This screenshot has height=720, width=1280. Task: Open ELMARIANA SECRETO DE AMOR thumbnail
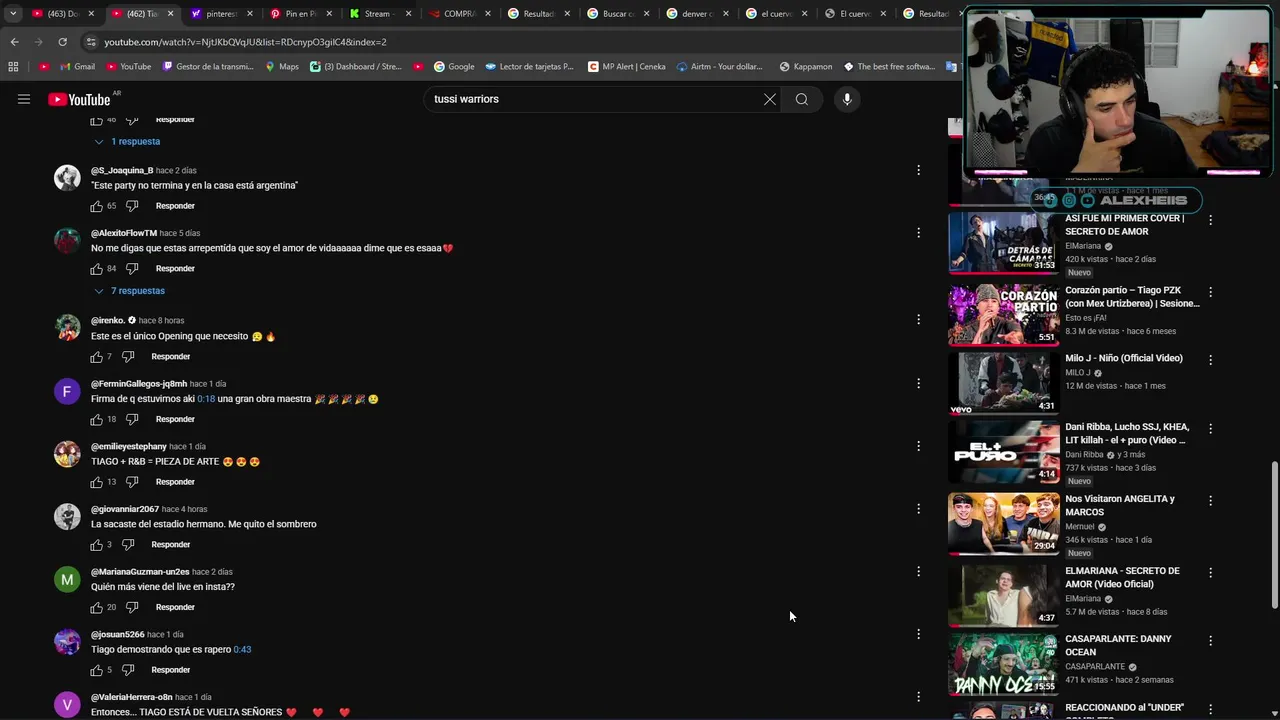[x=1003, y=596]
